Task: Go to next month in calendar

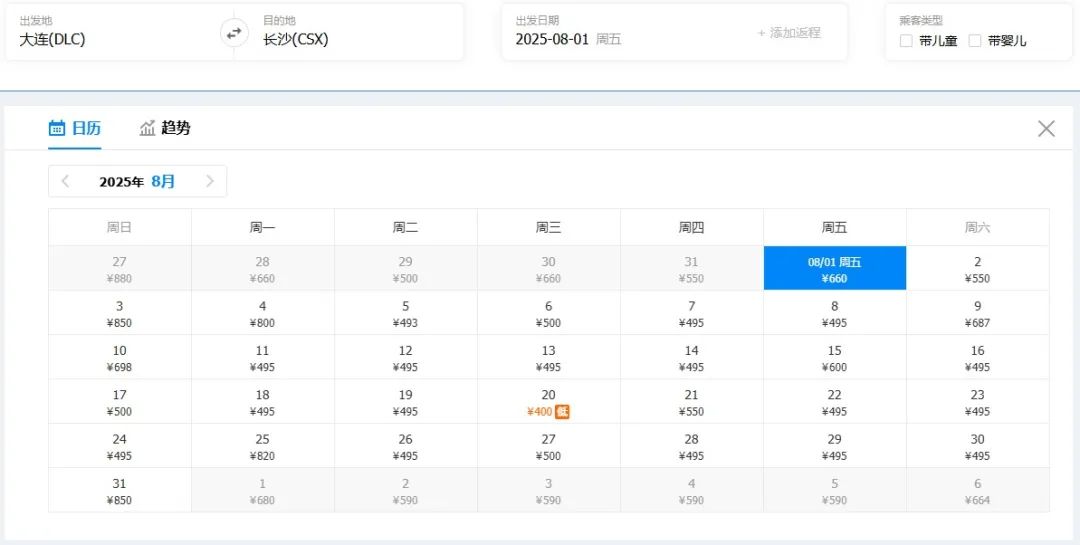Action: pos(210,181)
